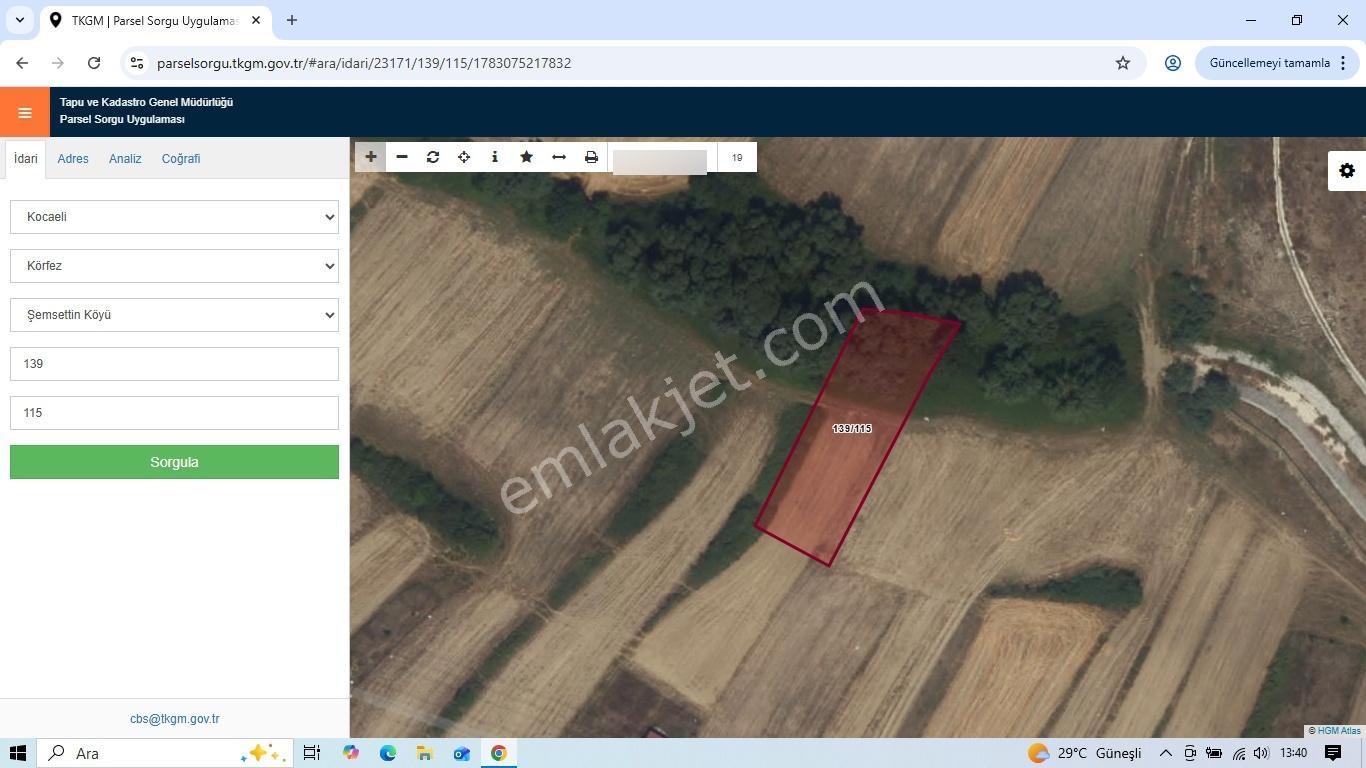Open favorites star in map toolbar

pos(526,157)
